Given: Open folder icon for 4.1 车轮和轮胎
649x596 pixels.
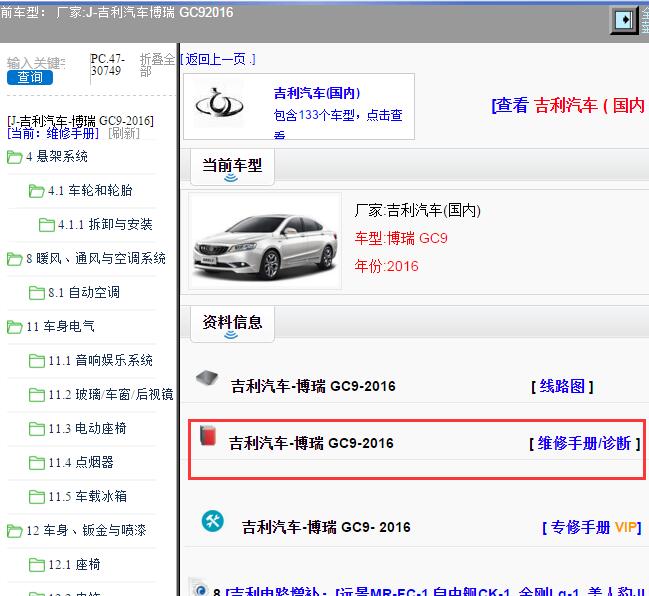Looking at the screenshot, I should click(36, 191).
